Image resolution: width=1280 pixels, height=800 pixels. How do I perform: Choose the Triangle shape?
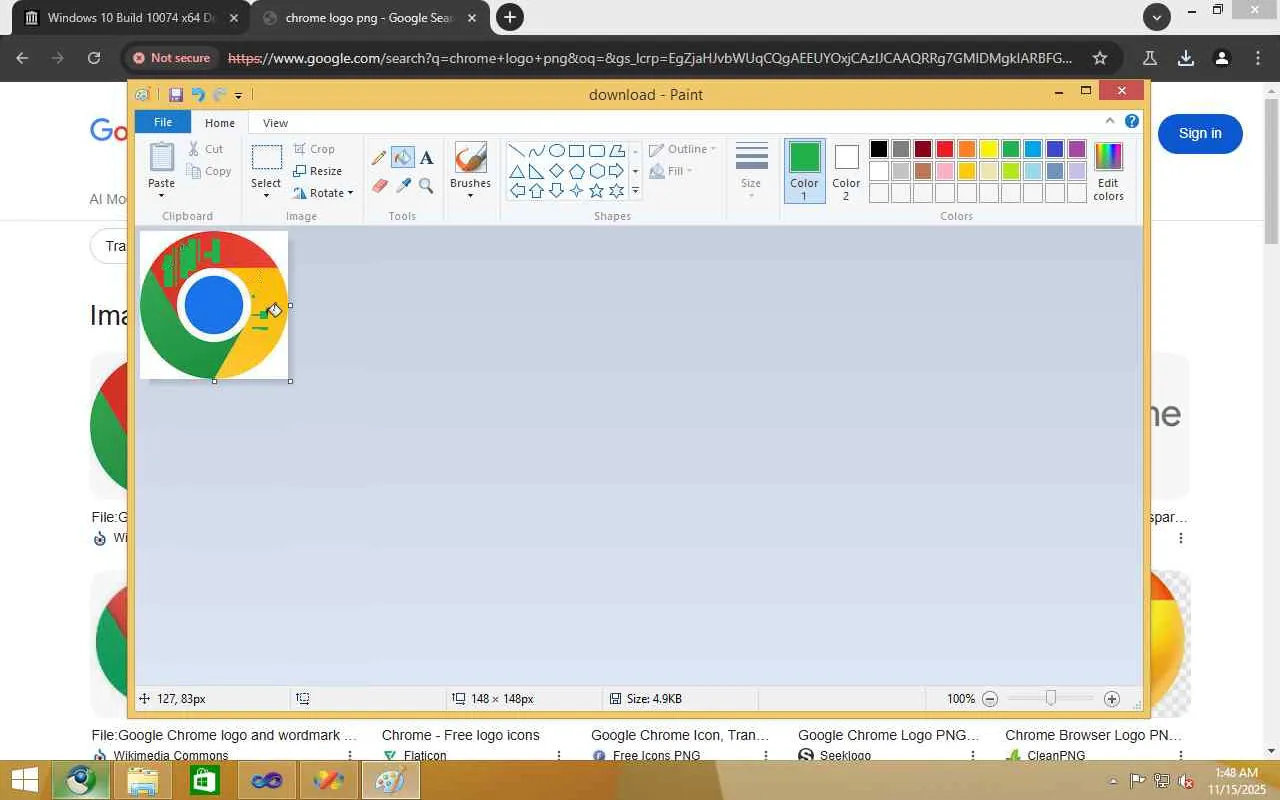517,171
